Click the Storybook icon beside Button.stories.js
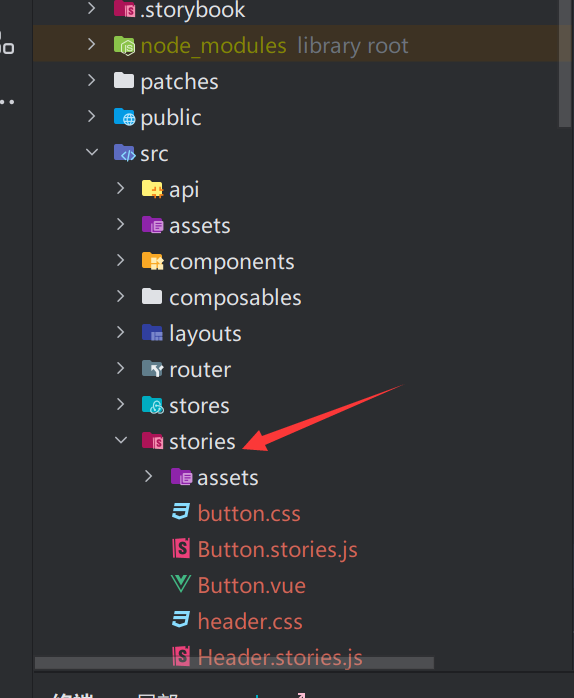Image resolution: width=574 pixels, height=698 pixels. pos(181,548)
